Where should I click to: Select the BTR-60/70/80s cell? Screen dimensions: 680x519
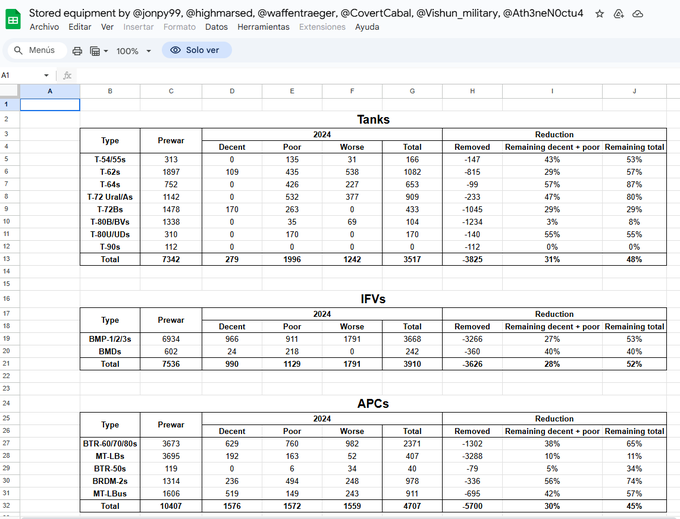(x=110, y=444)
